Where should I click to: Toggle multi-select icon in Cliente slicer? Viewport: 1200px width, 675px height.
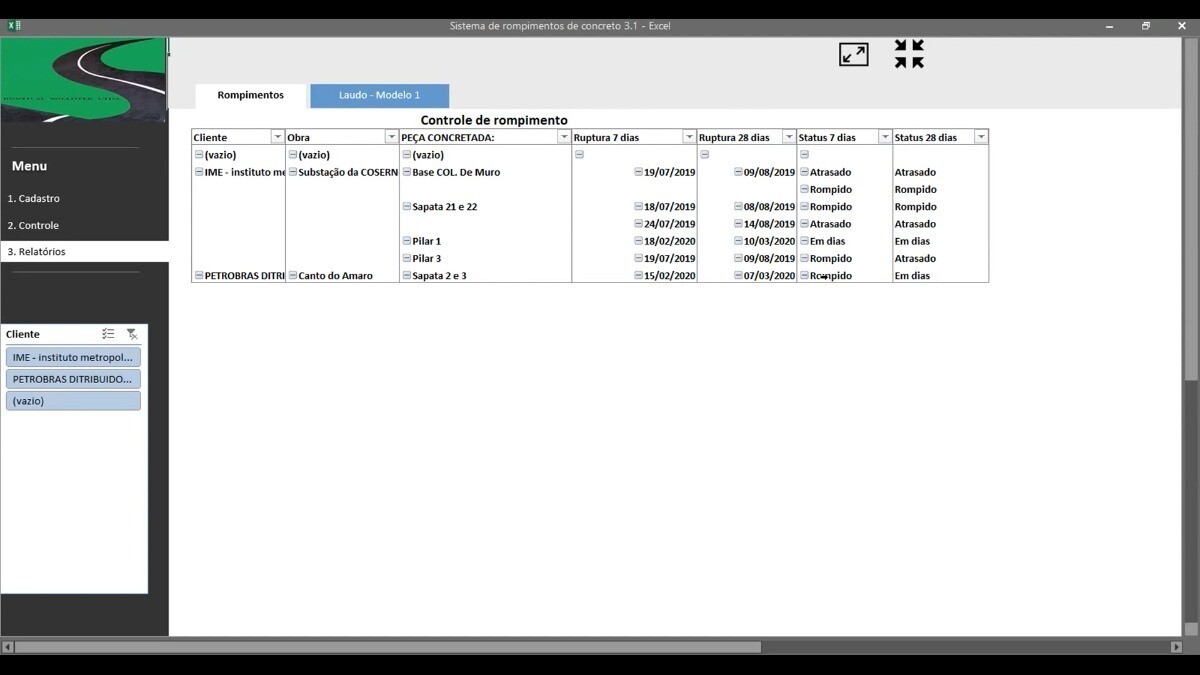coord(108,334)
